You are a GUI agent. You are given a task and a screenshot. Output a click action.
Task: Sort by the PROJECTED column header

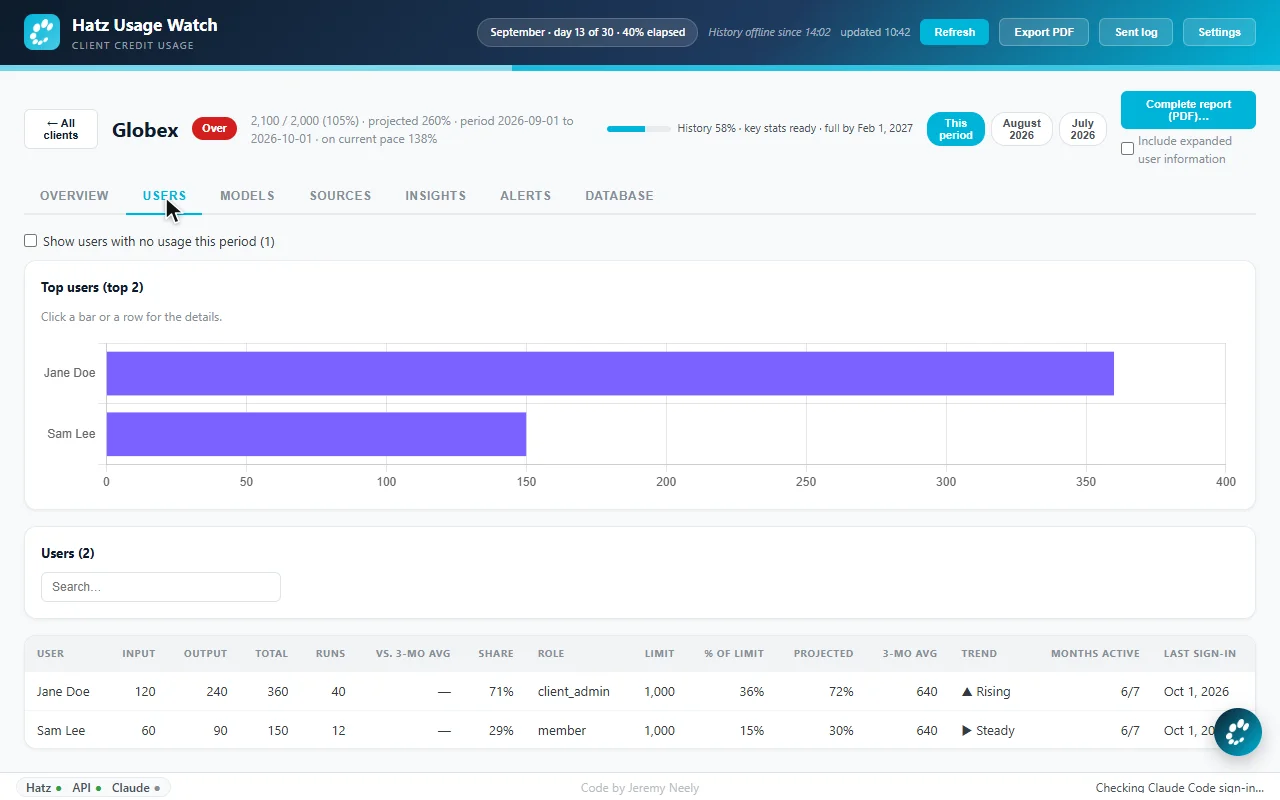click(x=823, y=654)
